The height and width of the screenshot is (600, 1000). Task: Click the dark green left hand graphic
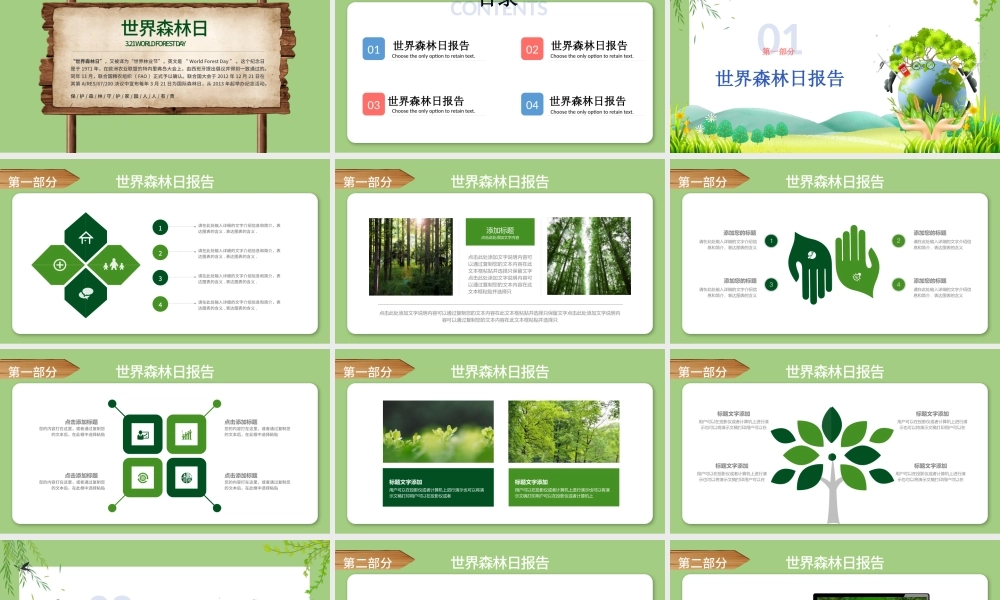[810, 262]
